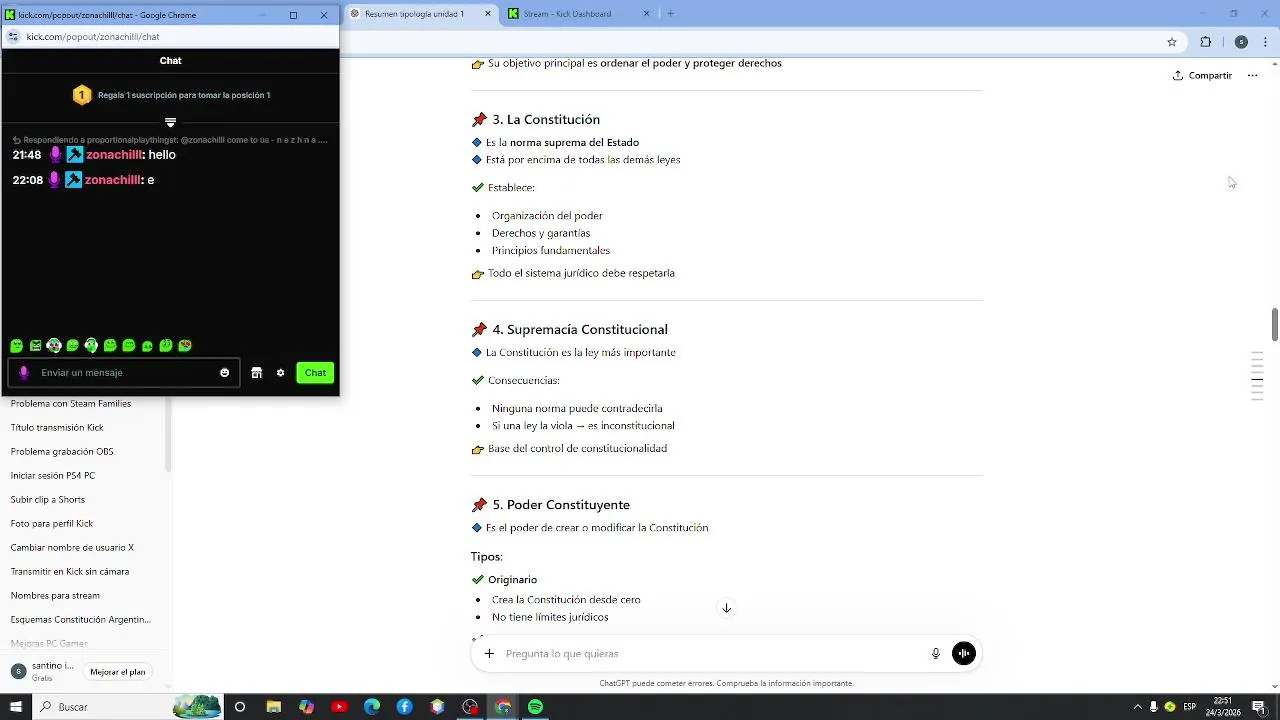Close the Stream - Kick Dashboard tab
The height and width of the screenshot is (720, 1280).
click(646, 14)
